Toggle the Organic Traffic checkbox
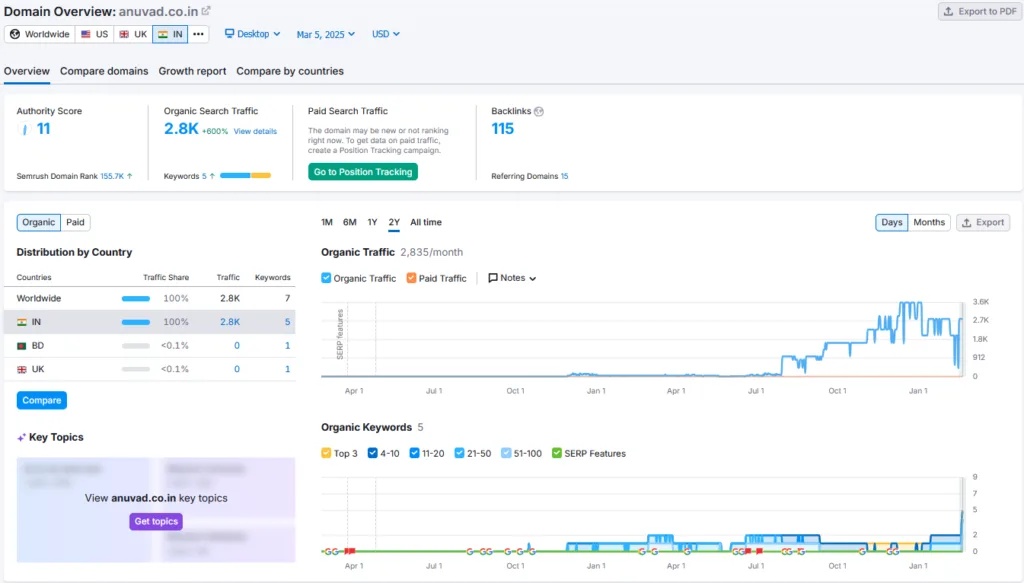The height and width of the screenshot is (583, 1024). pyautogui.click(x=326, y=277)
